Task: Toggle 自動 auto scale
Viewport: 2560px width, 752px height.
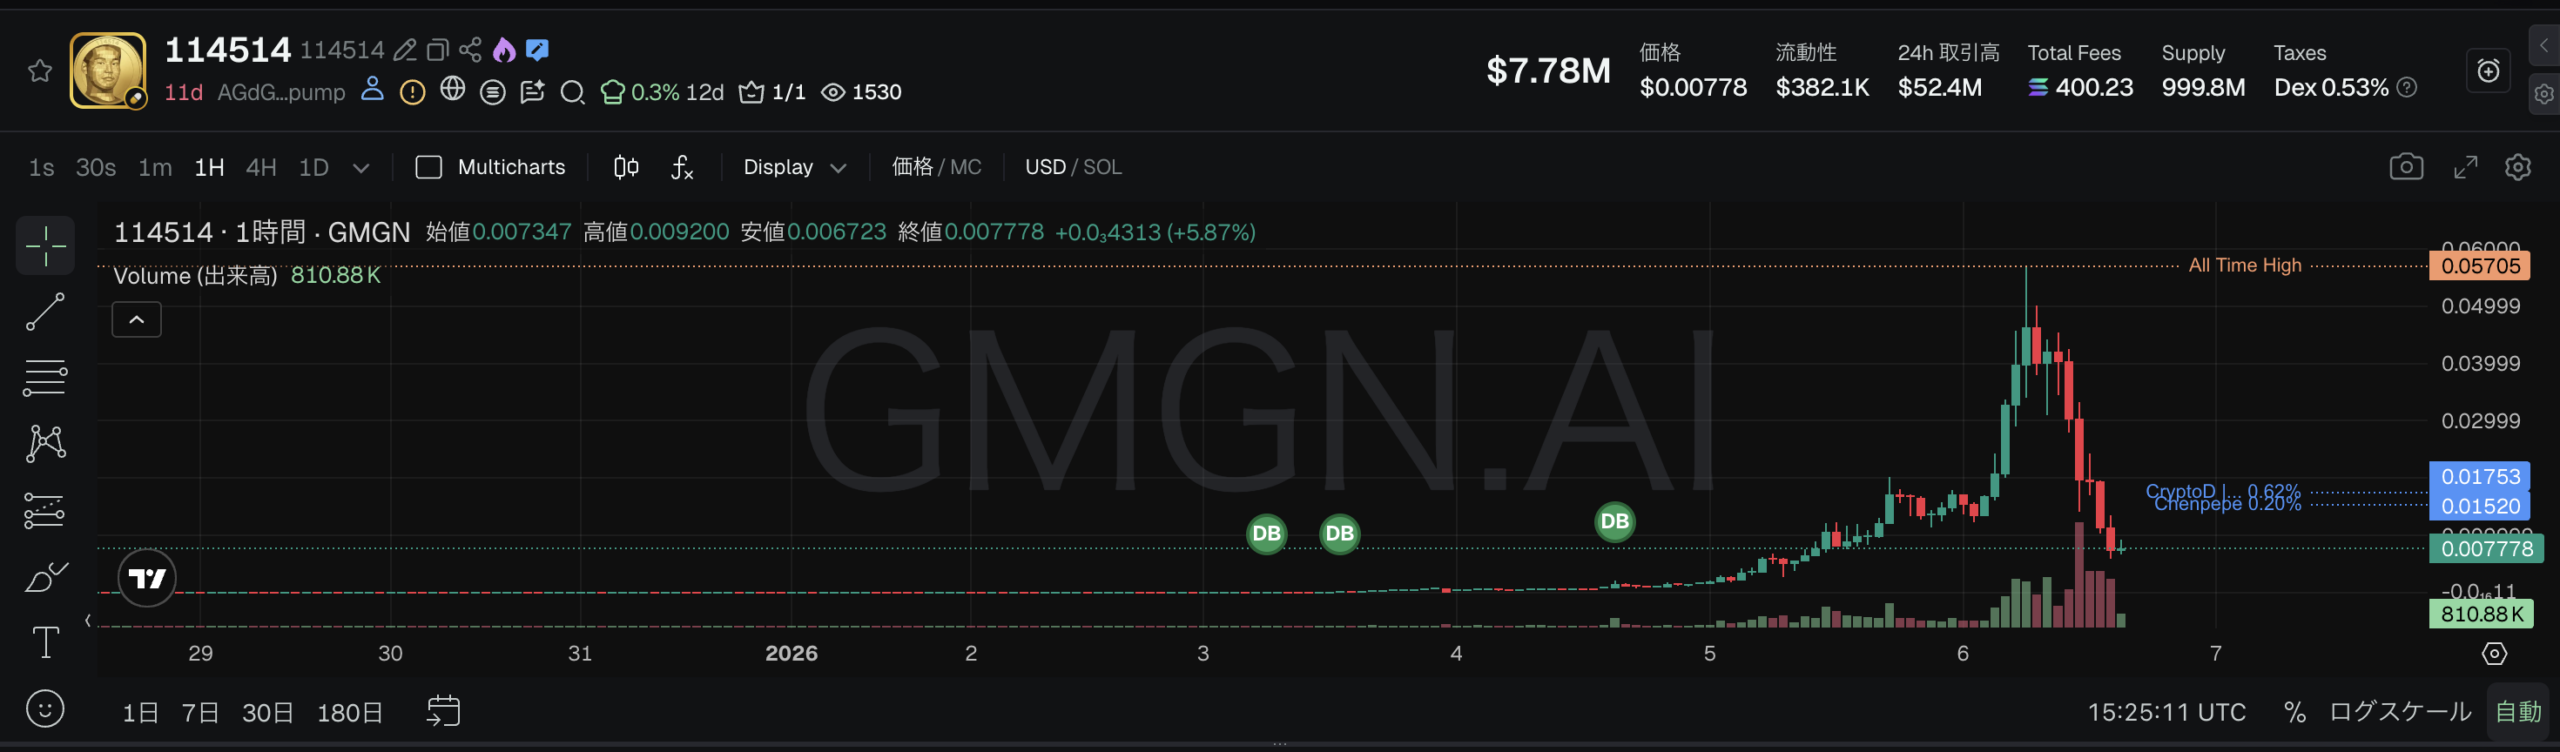Action: click(x=2518, y=712)
